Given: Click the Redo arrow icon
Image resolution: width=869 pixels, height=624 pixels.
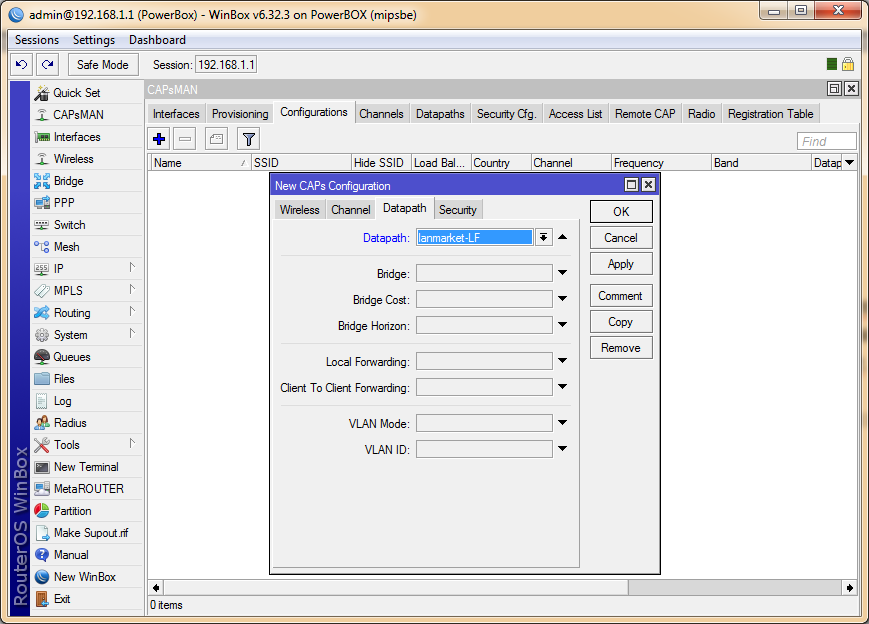Looking at the screenshot, I should [x=47, y=64].
